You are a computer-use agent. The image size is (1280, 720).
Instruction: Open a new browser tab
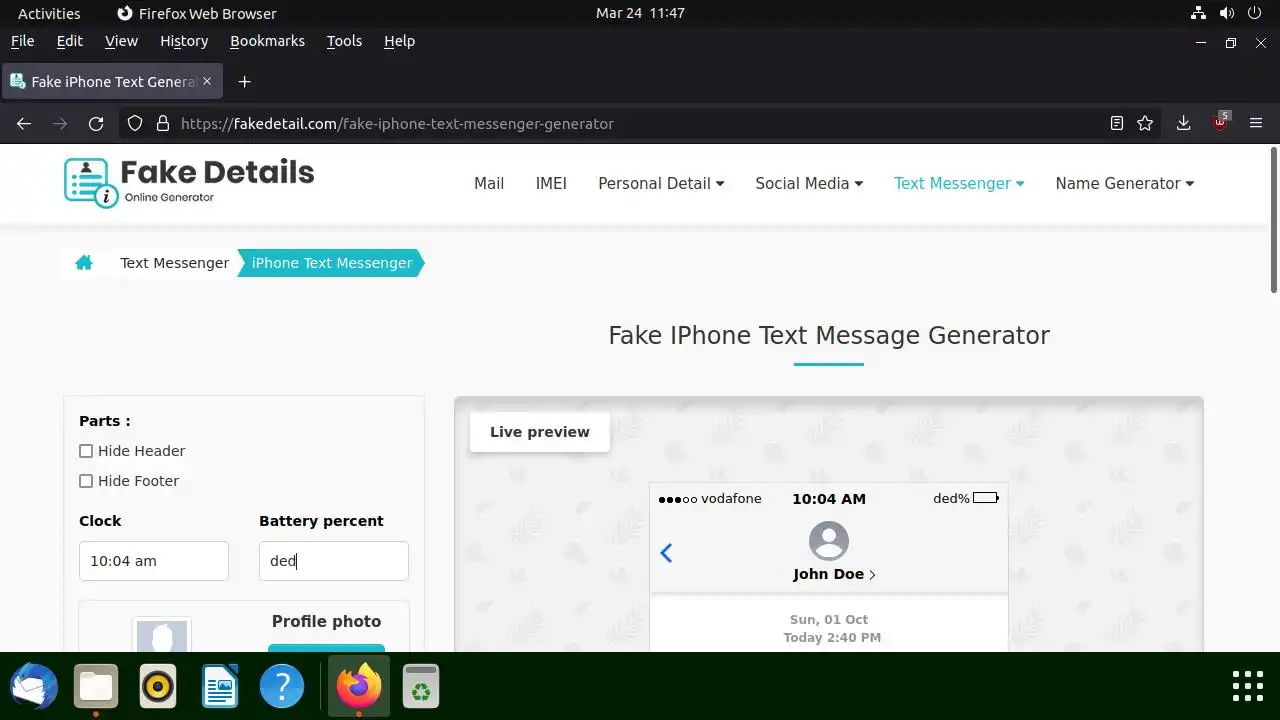point(244,82)
